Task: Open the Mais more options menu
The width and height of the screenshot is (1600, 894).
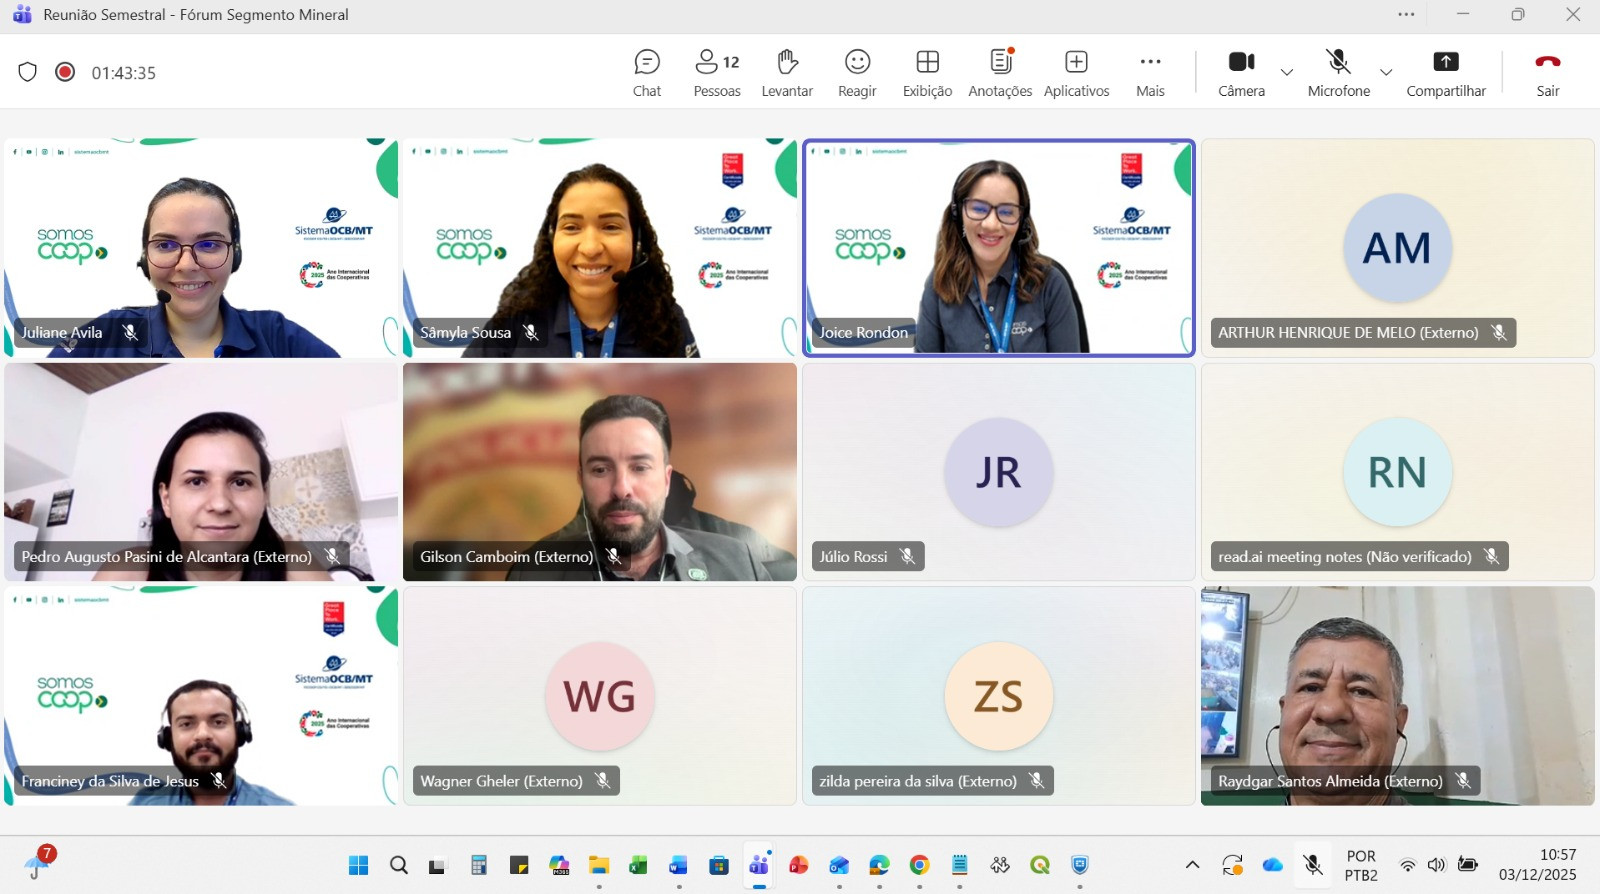Action: click(x=1150, y=73)
